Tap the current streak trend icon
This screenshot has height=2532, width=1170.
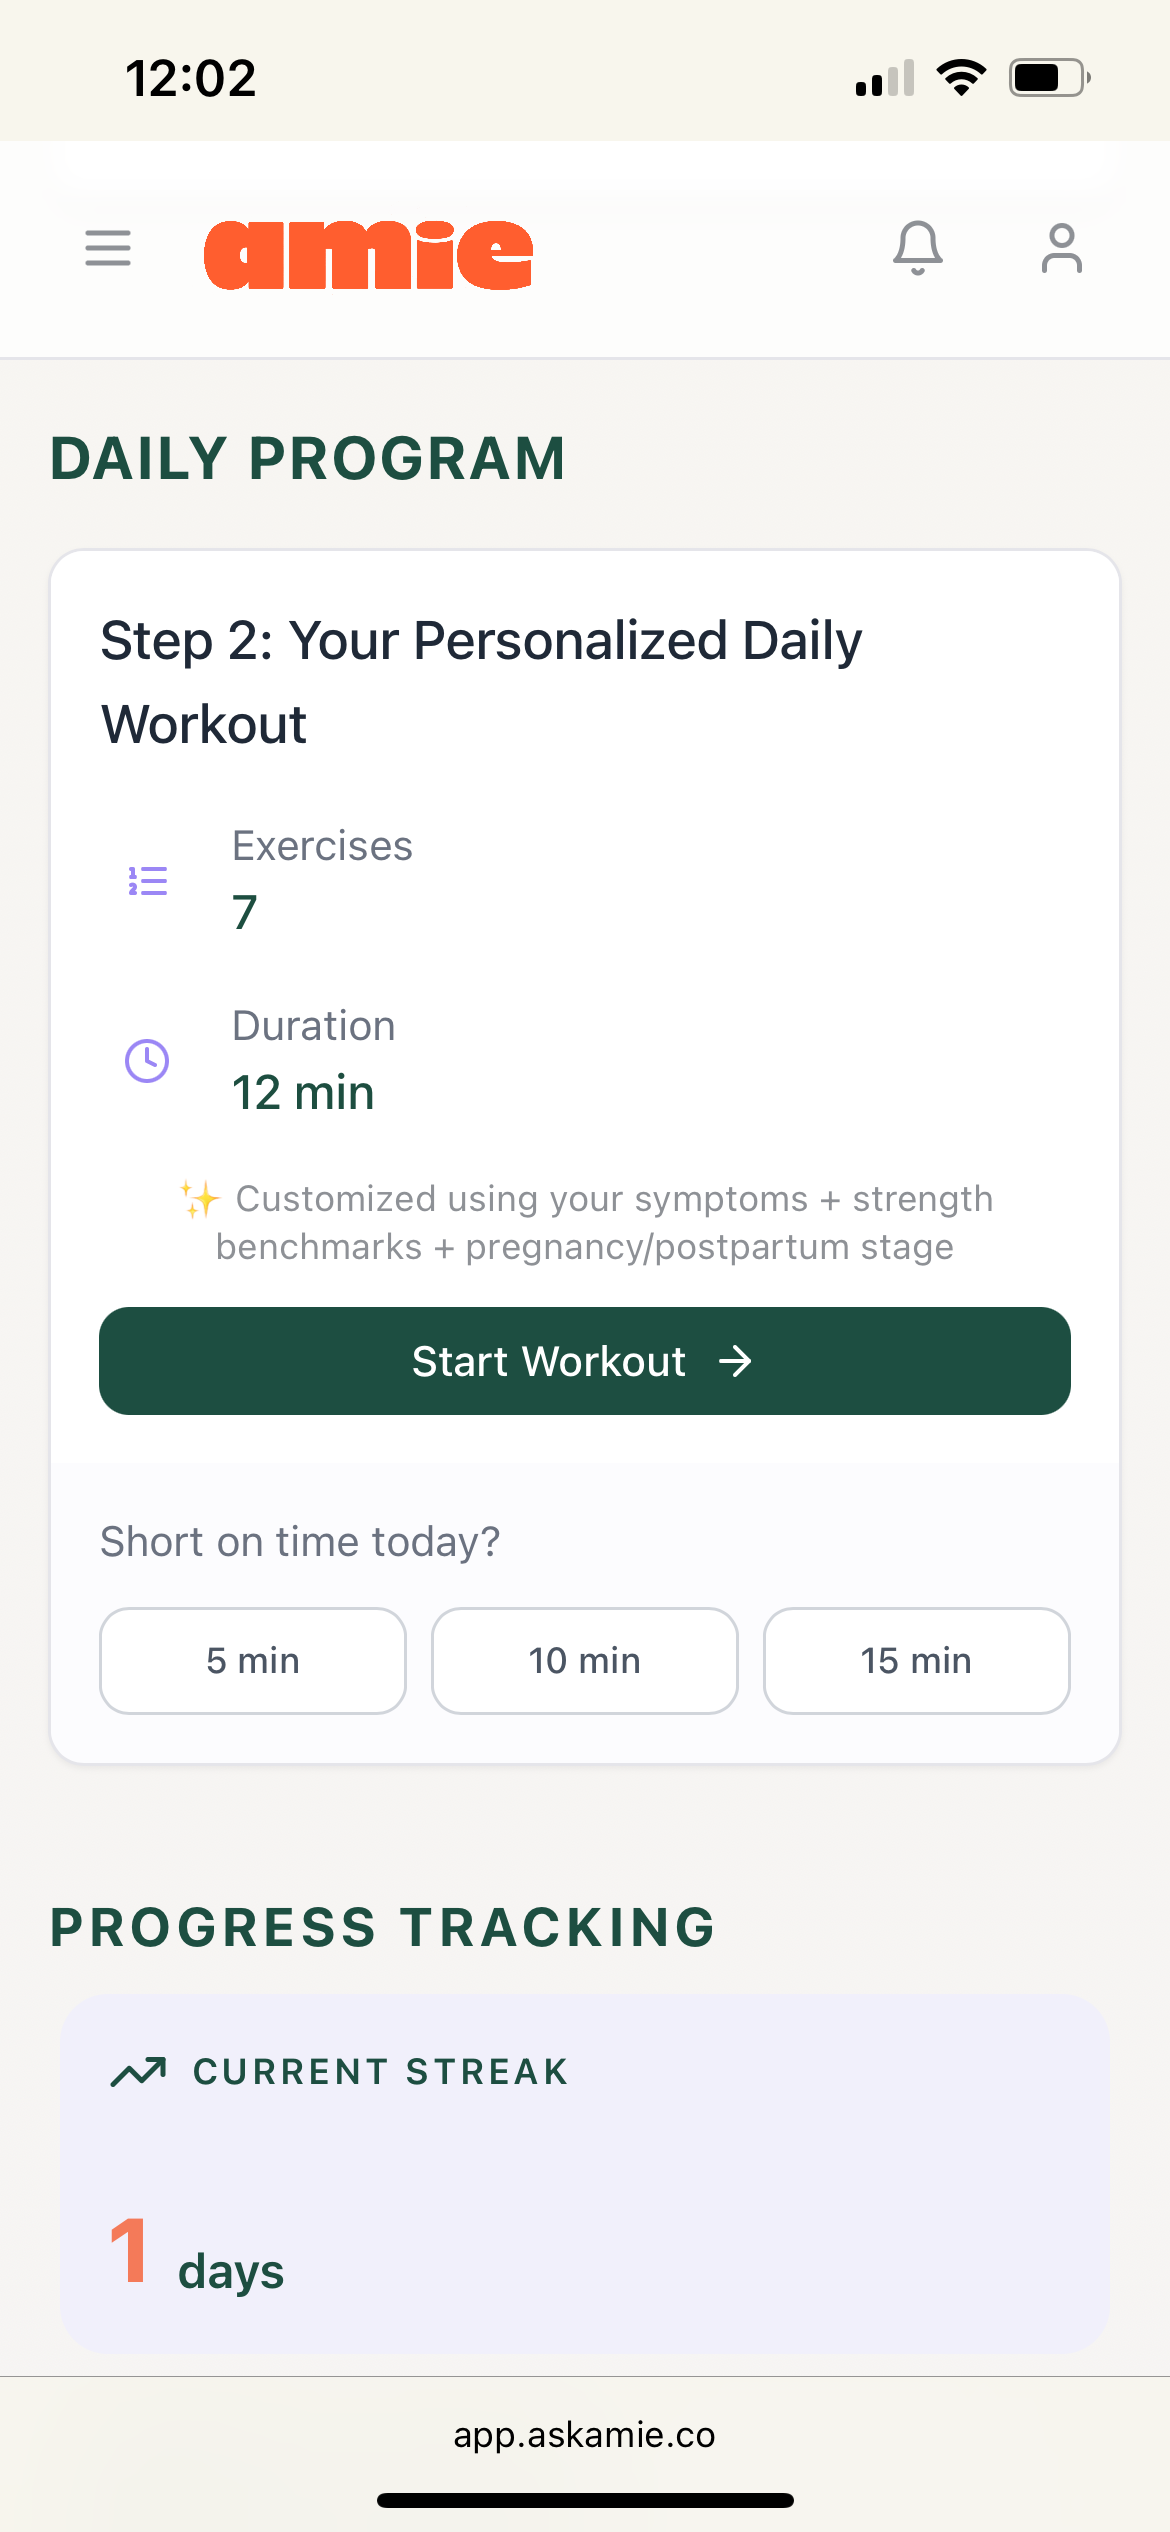(138, 2072)
